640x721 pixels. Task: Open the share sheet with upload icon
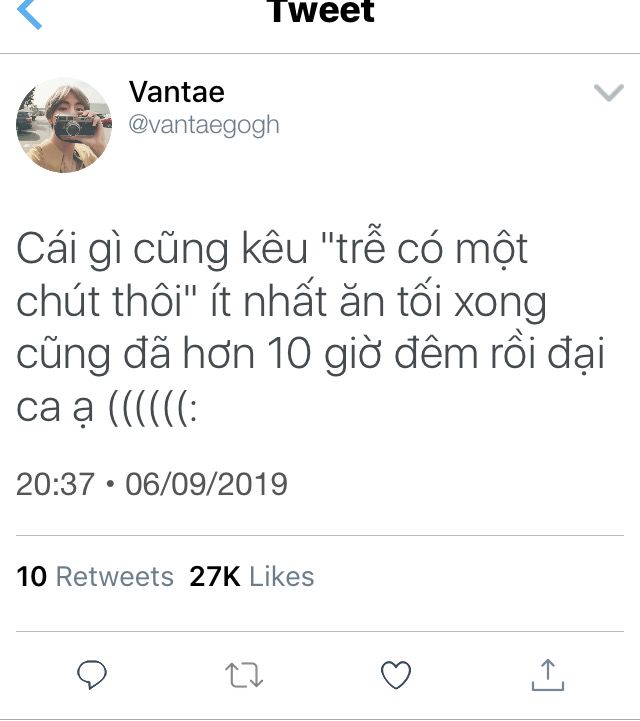[548, 675]
